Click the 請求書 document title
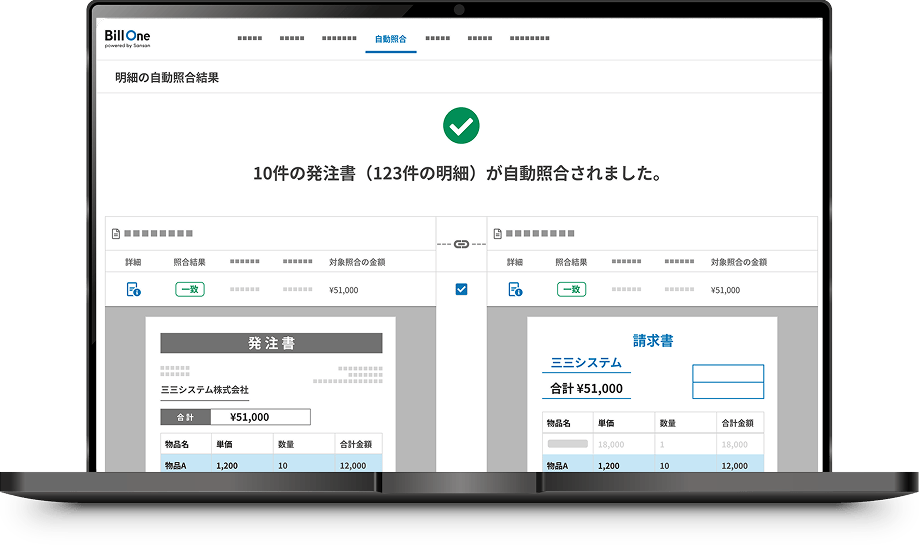The image size is (920, 552). pos(653,341)
